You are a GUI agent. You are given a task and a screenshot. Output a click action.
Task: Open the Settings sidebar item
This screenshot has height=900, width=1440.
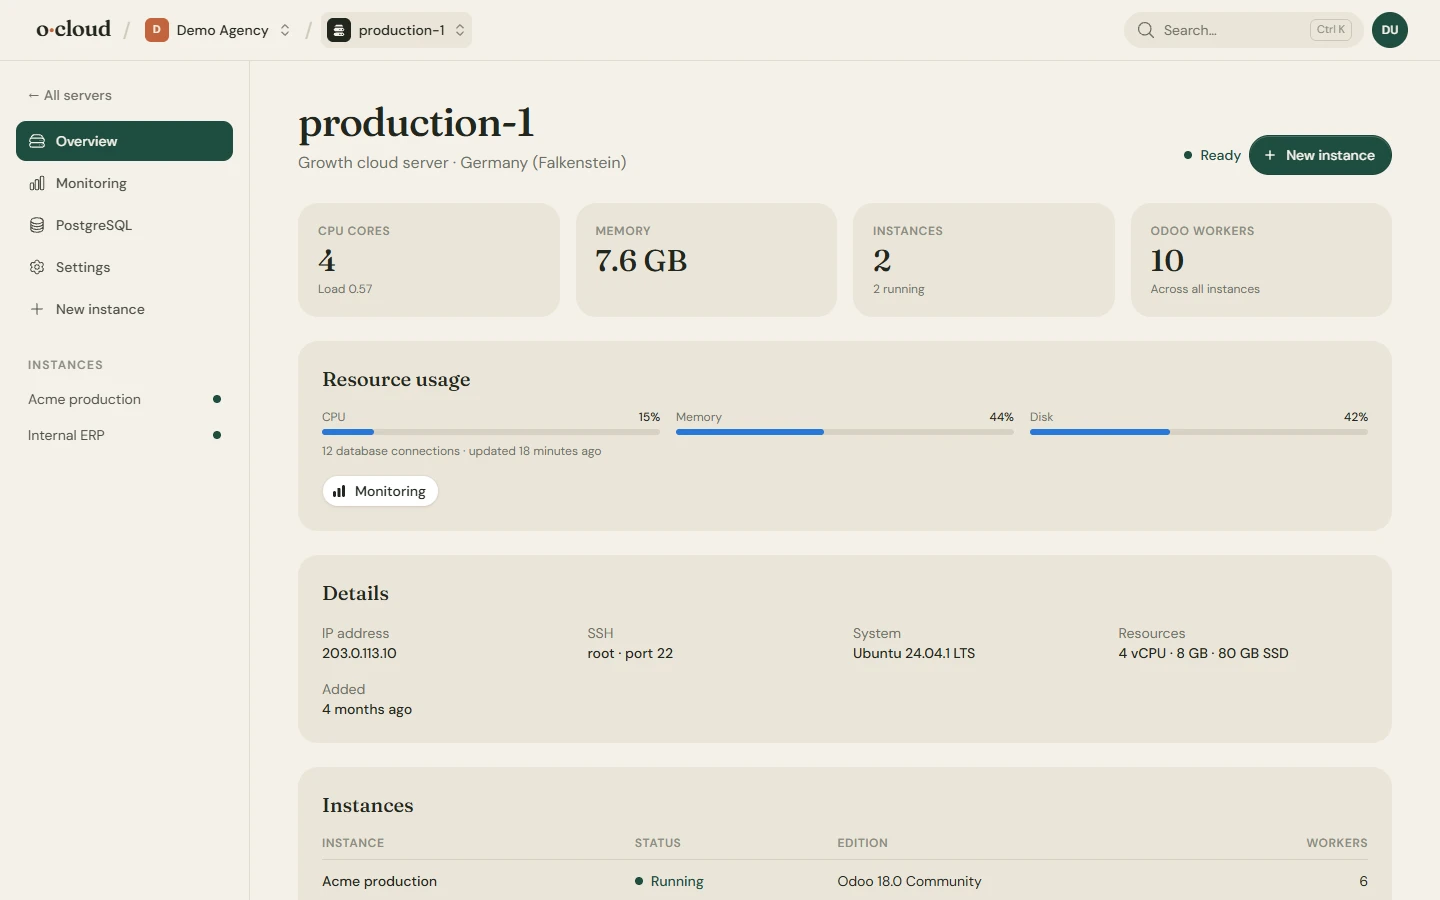coord(124,267)
